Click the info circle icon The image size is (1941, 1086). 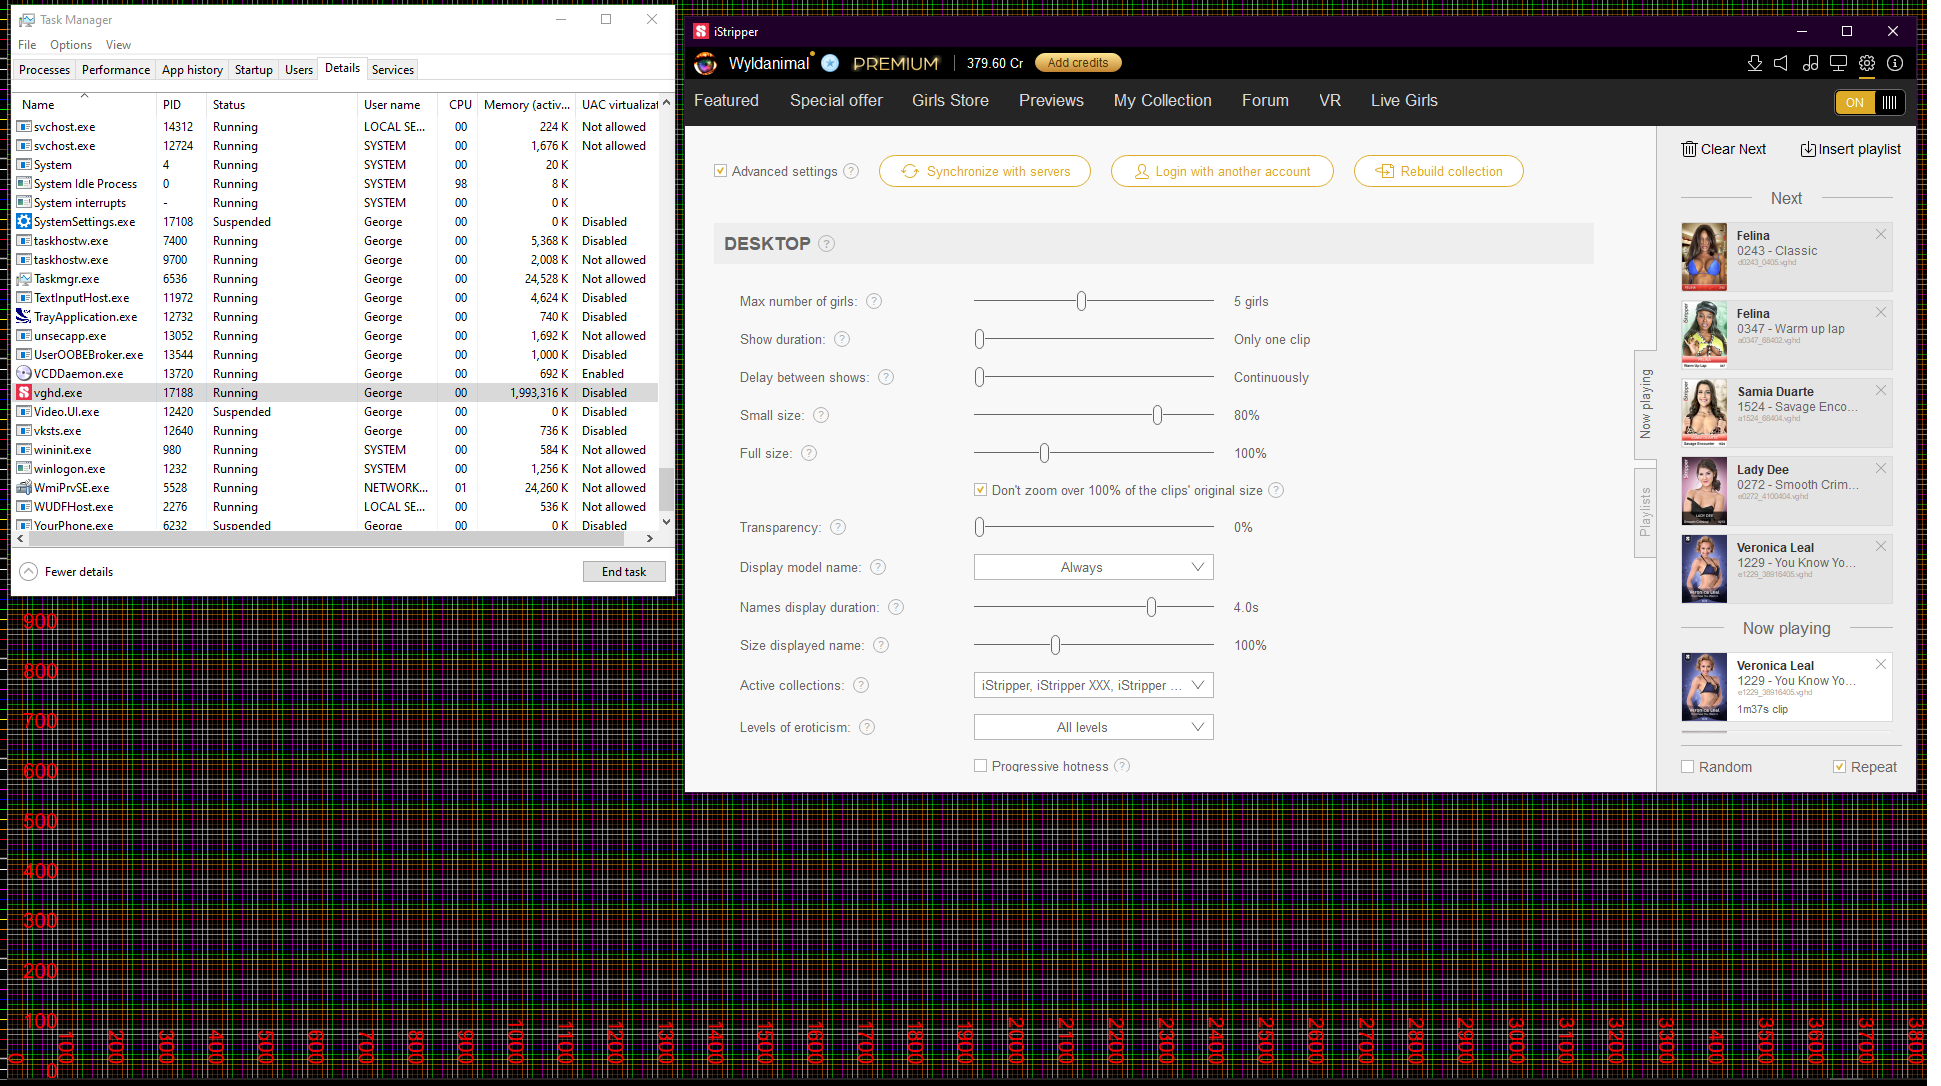click(1895, 63)
